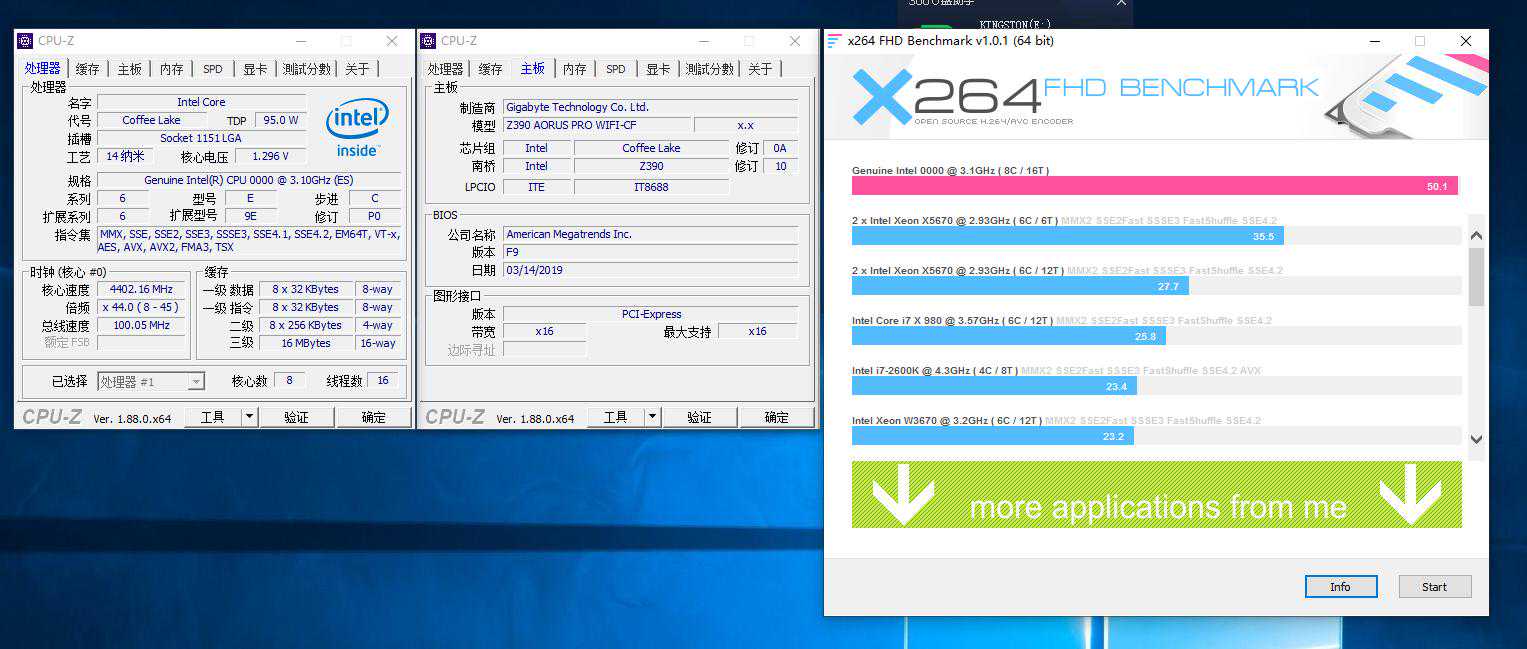Open the 工具 dropdown arrow in the mainboard window

click(652, 417)
